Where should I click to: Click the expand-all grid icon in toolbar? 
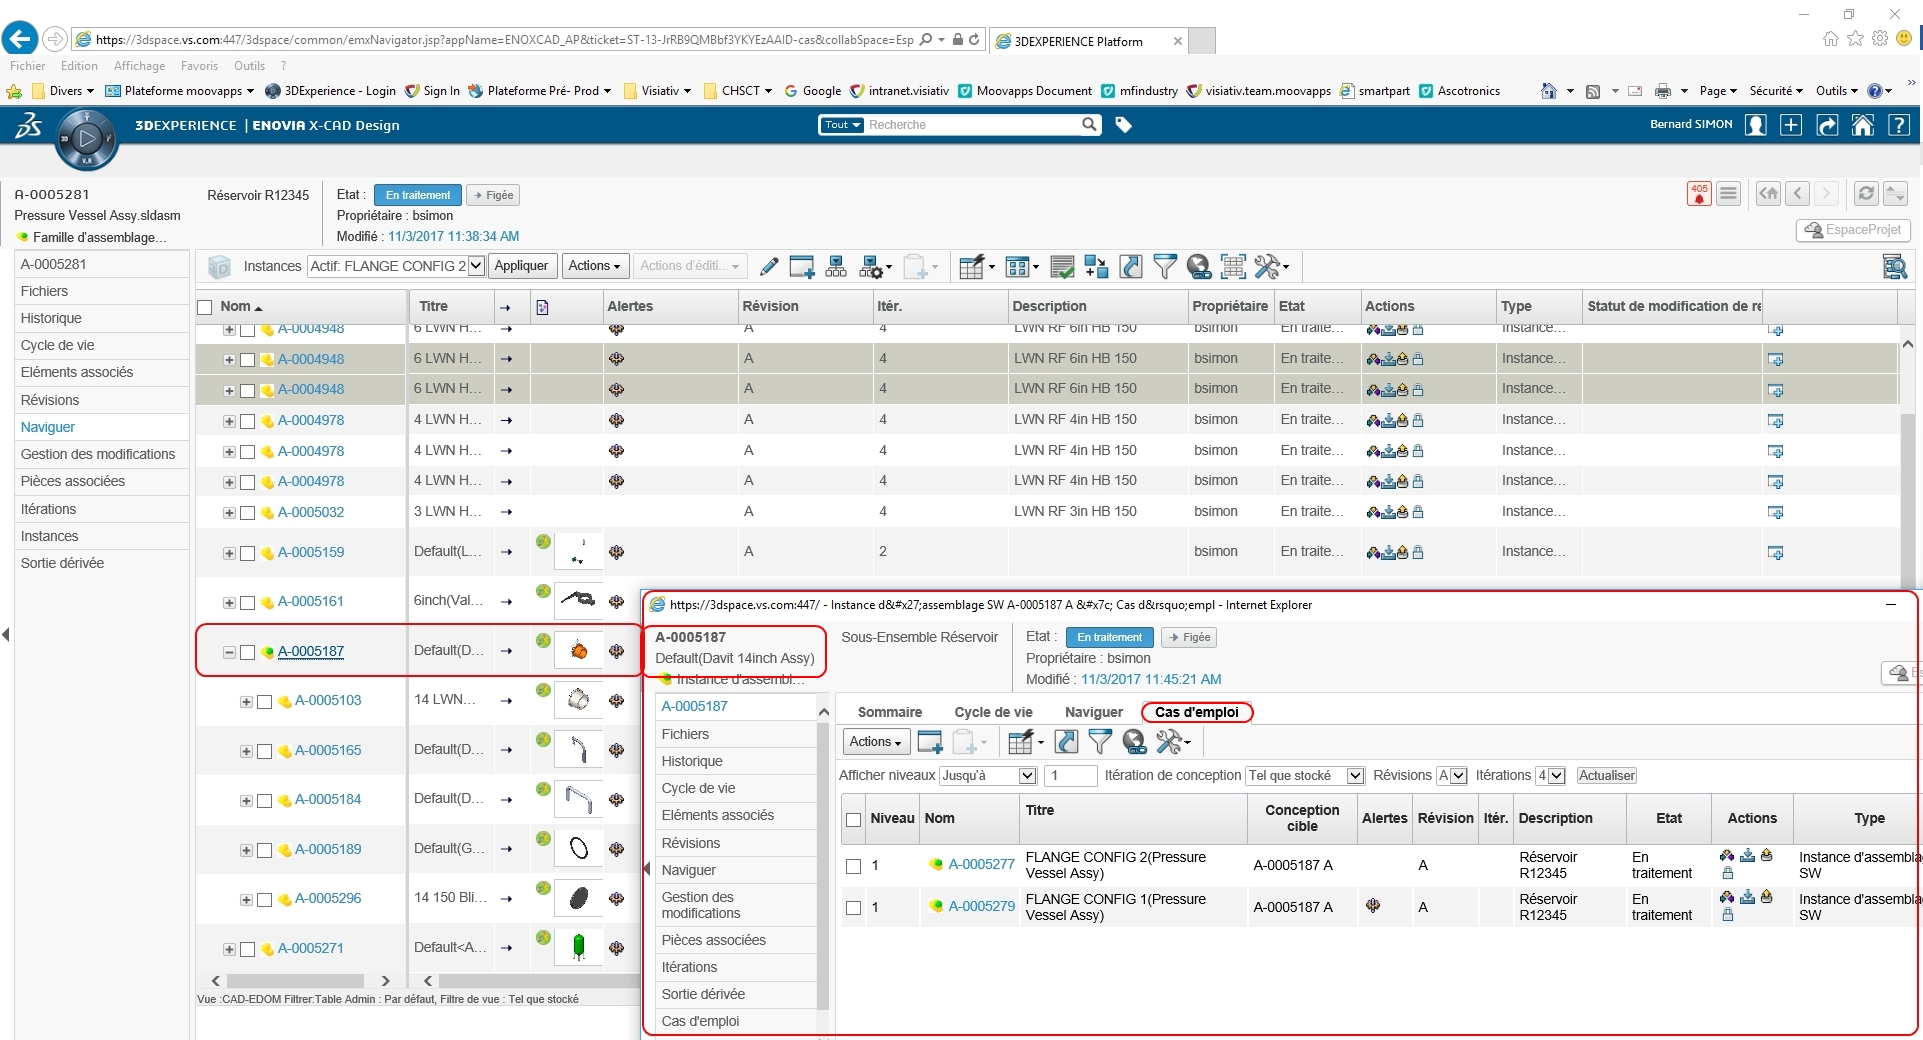click(1234, 267)
